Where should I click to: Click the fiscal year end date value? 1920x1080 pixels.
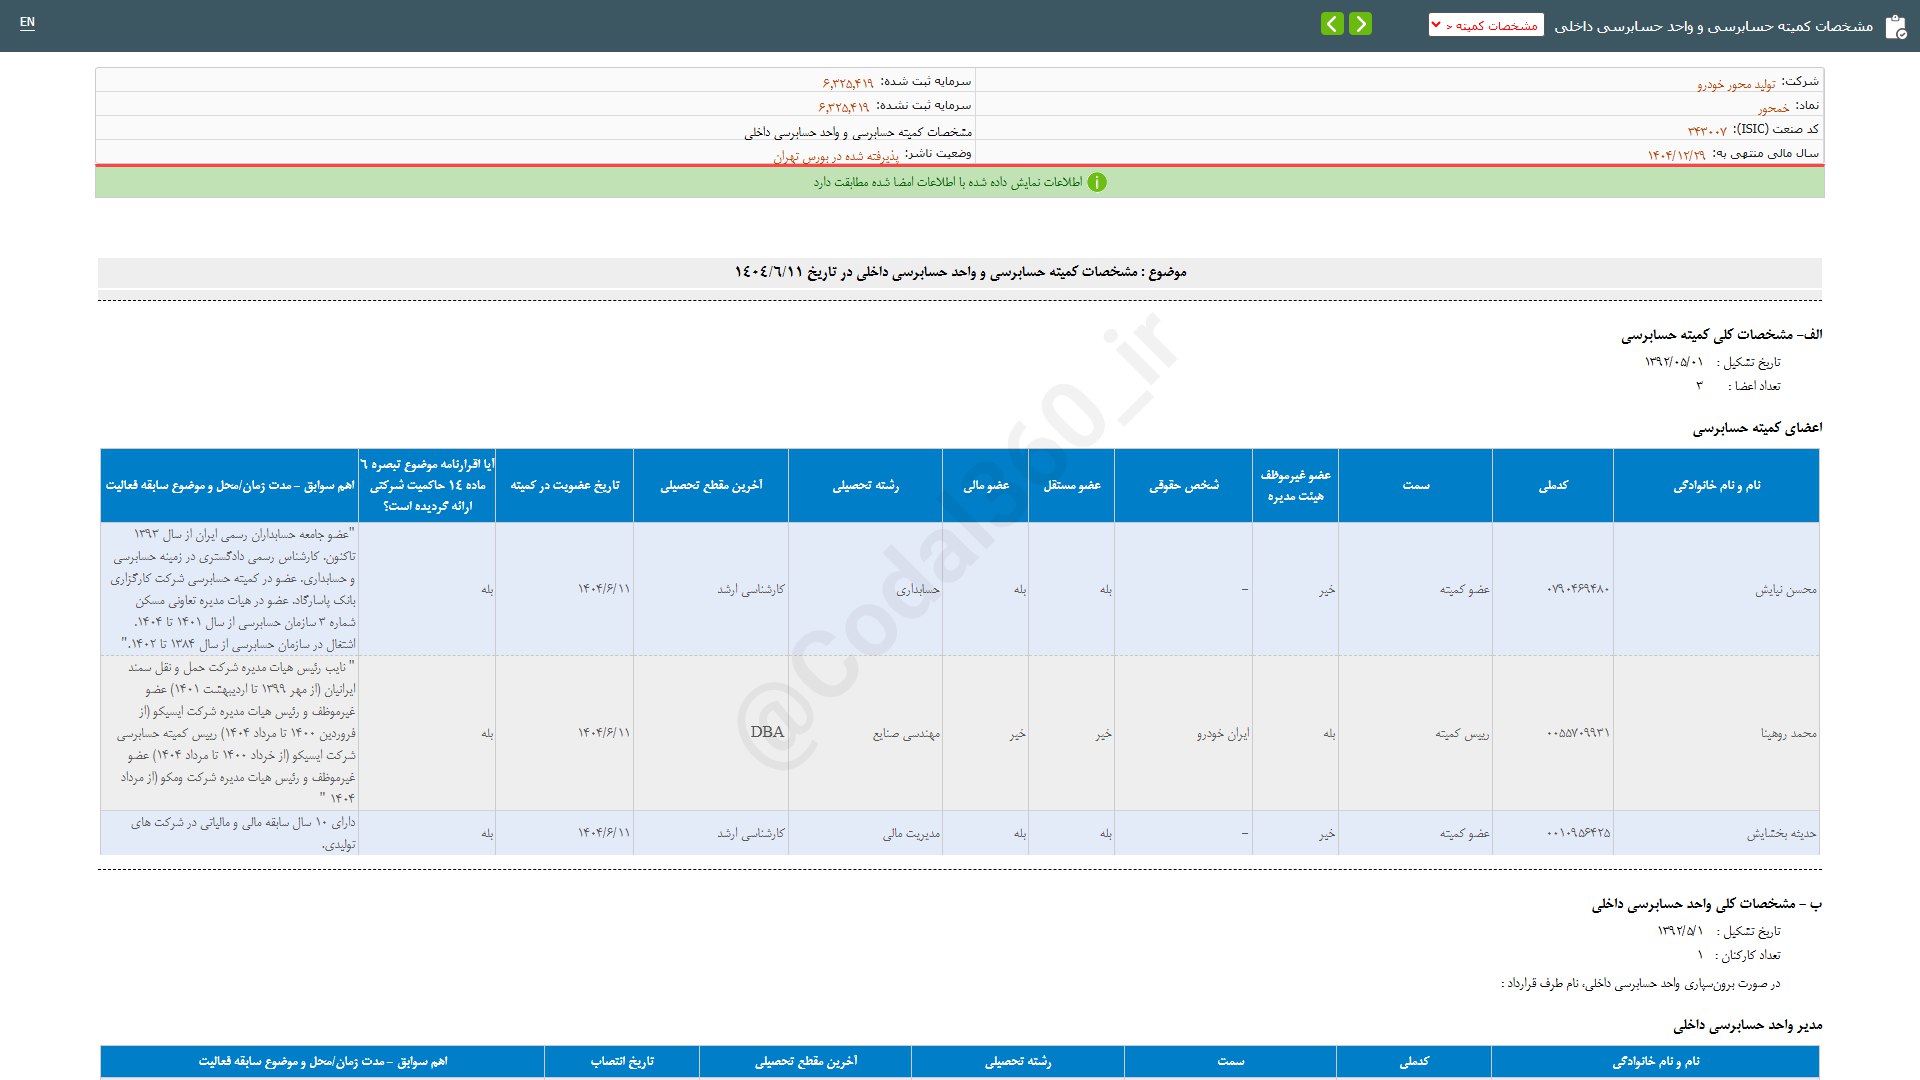[1676, 155]
